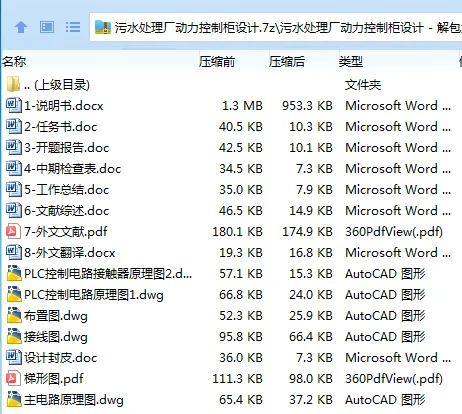Select file name 2-任务书.doc
The height and width of the screenshot is (414, 462).
[61, 127]
